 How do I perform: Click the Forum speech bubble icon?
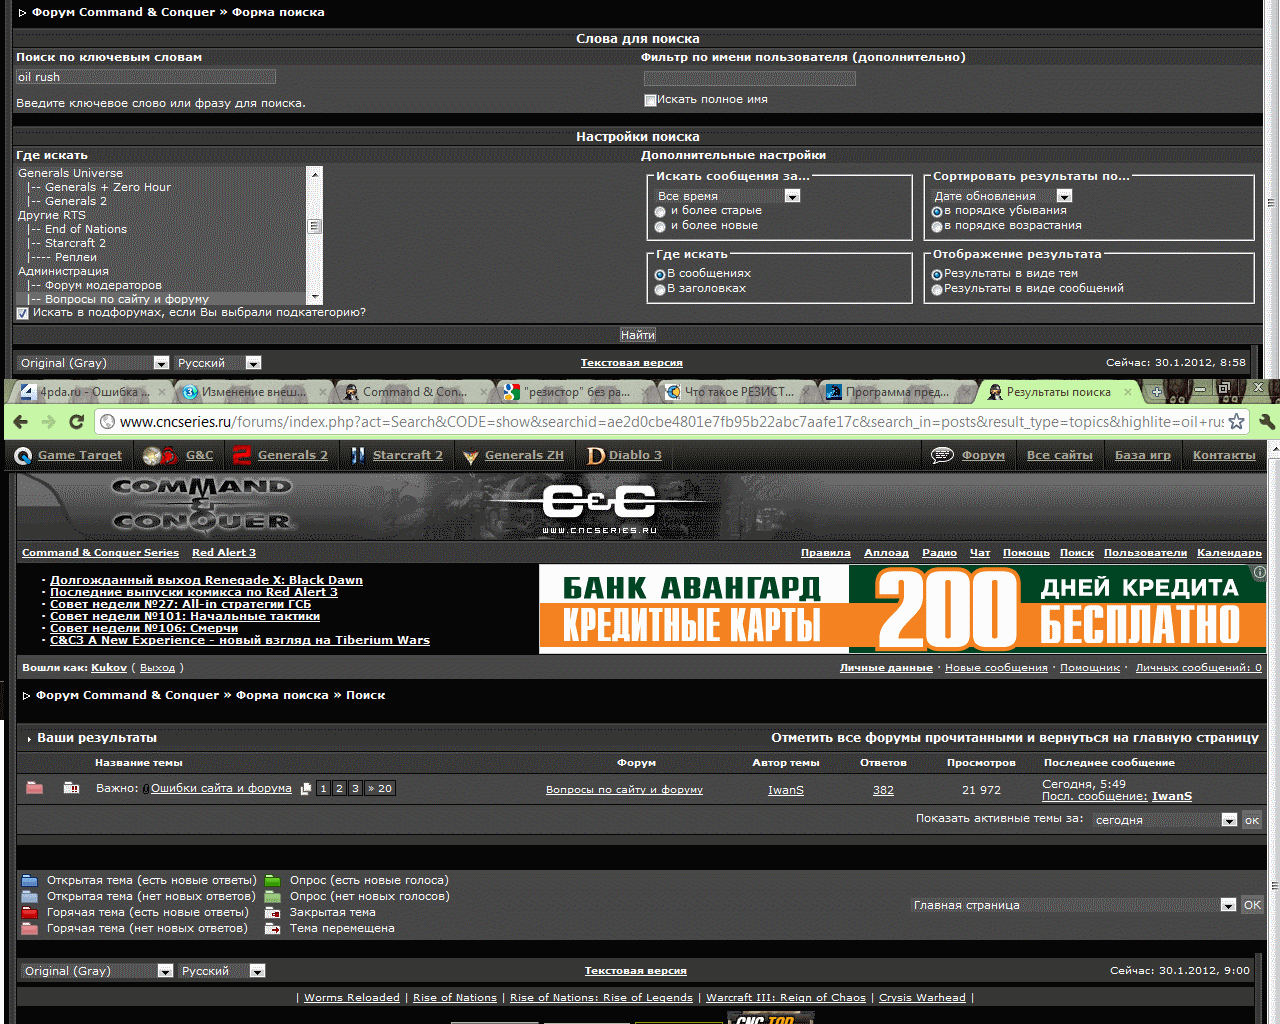[942, 455]
